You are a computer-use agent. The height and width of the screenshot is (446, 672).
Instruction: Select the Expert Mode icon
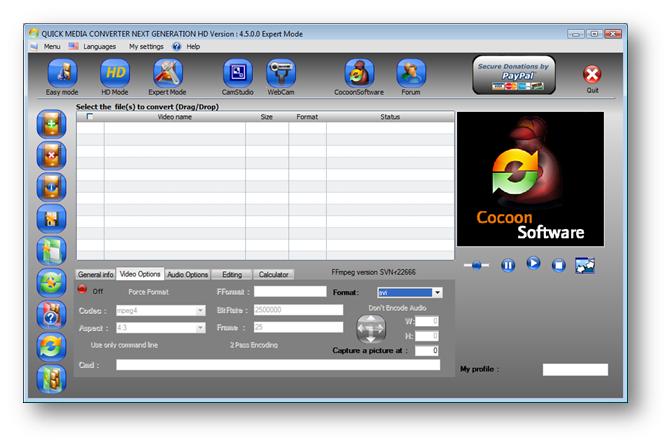[x=168, y=73]
